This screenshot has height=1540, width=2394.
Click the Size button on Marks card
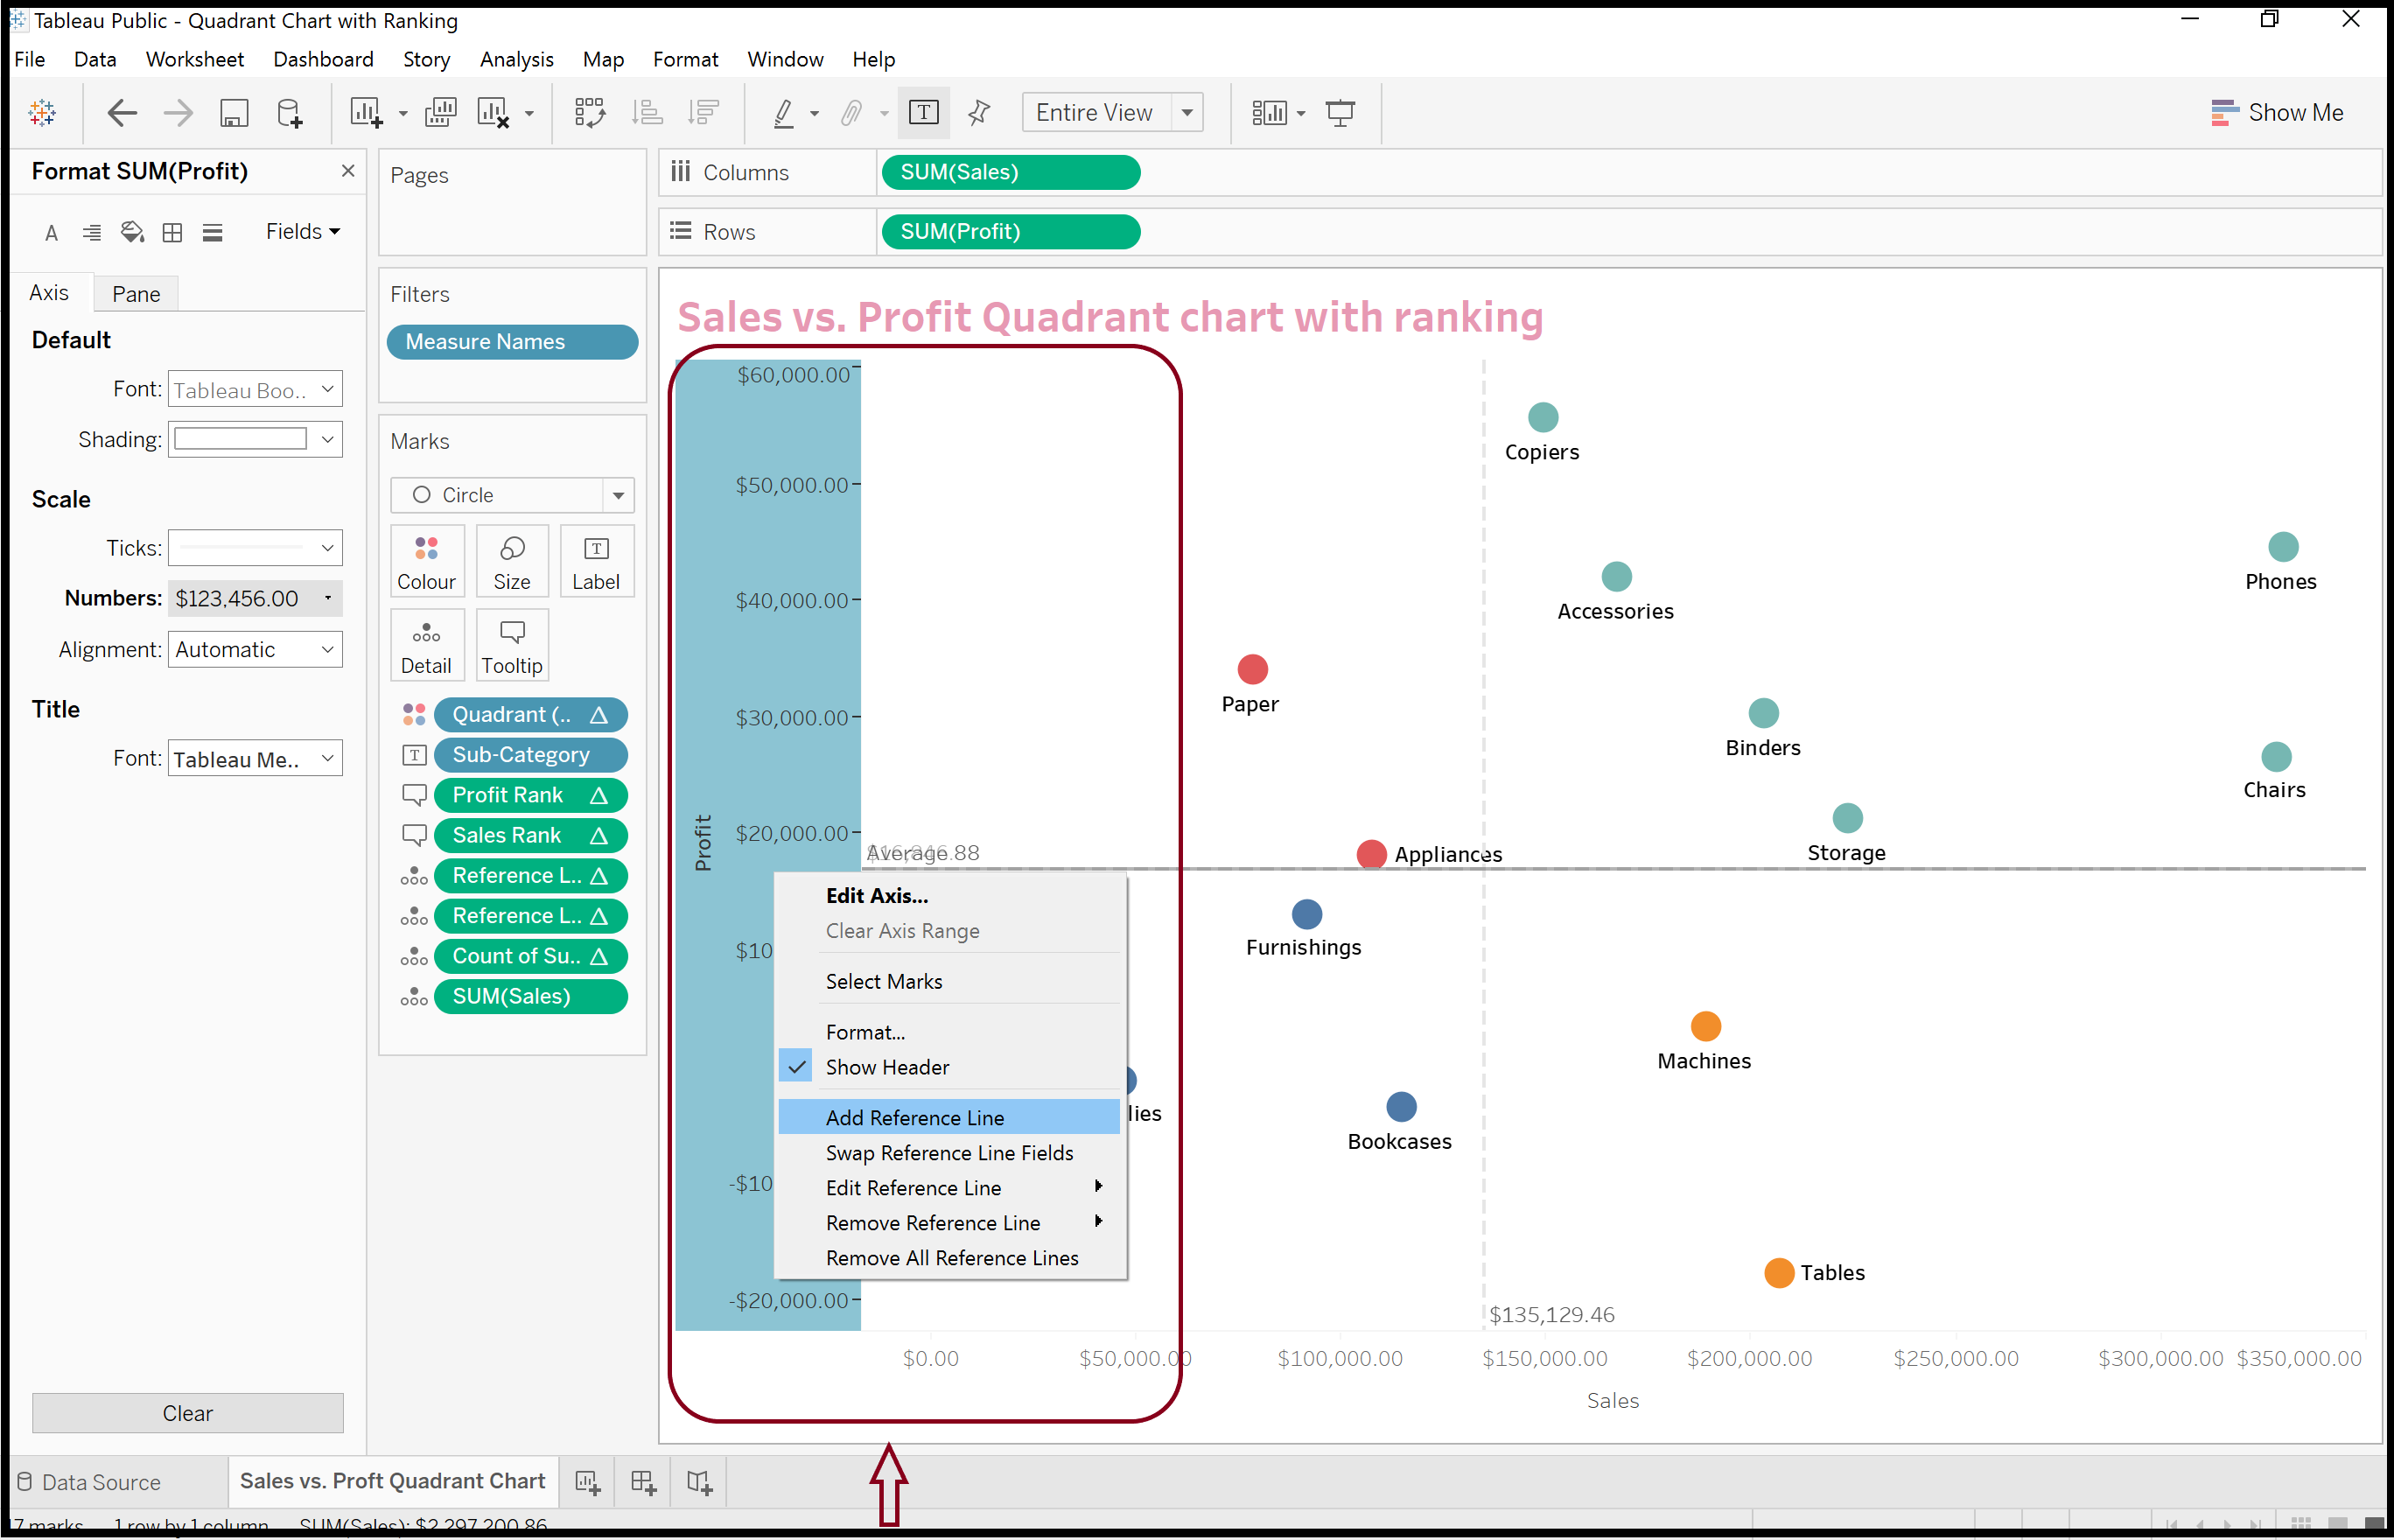tap(512, 562)
